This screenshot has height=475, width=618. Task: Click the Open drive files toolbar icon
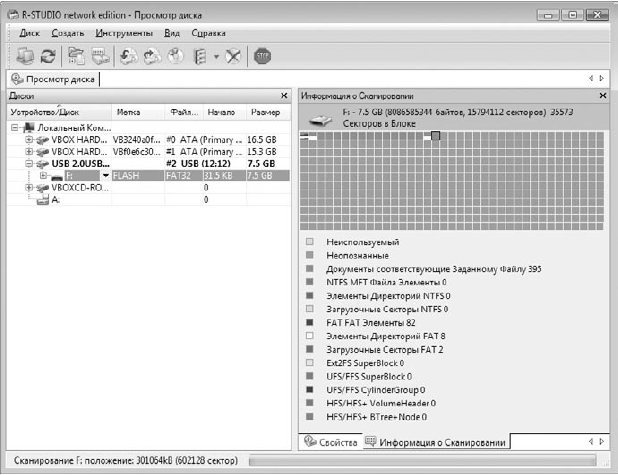click(x=76, y=56)
